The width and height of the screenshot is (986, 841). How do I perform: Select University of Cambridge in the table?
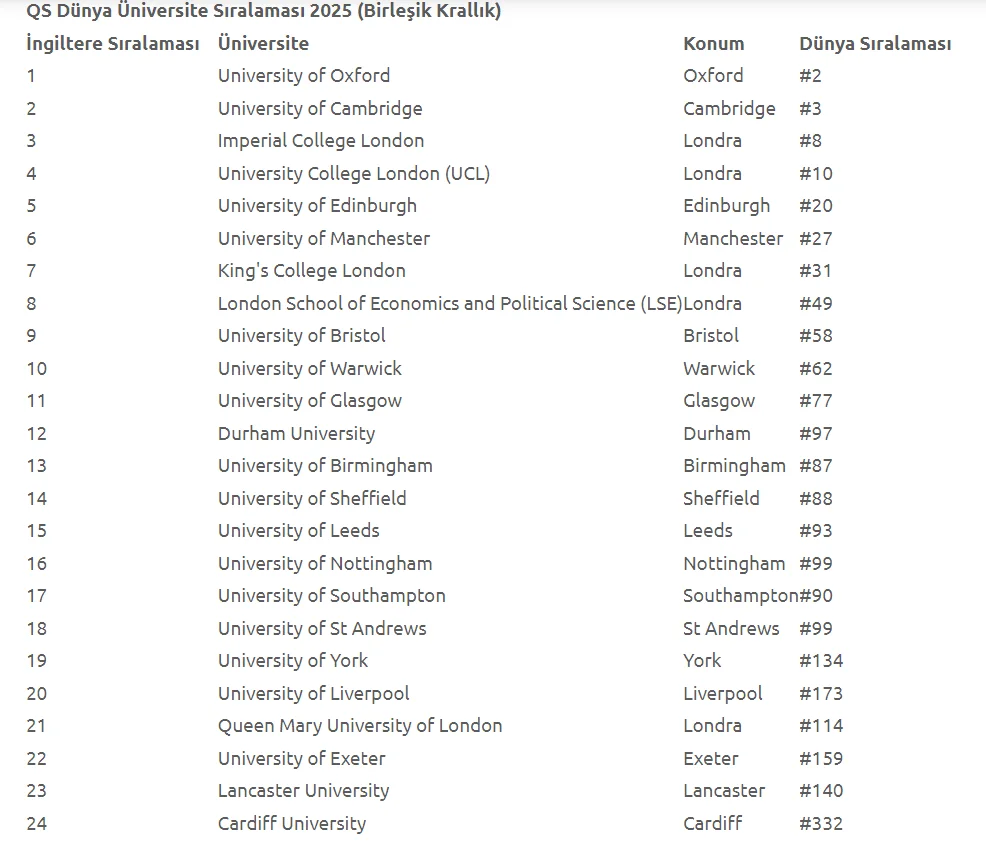(x=320, y=109)
